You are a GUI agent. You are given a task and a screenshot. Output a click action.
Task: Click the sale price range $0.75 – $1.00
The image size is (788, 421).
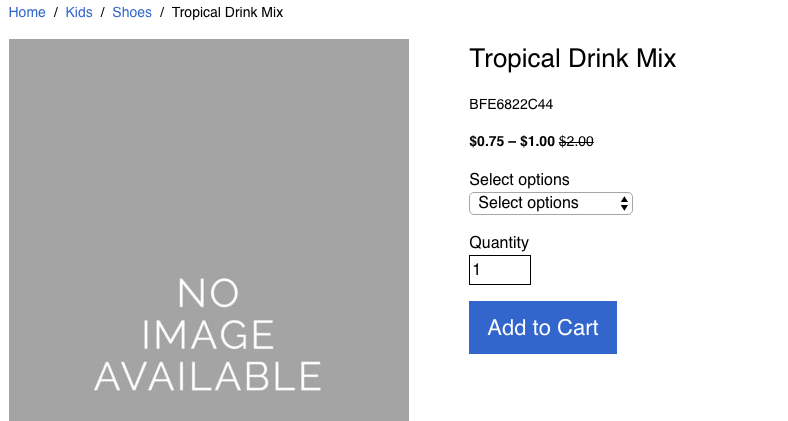(x=512, y=142)
